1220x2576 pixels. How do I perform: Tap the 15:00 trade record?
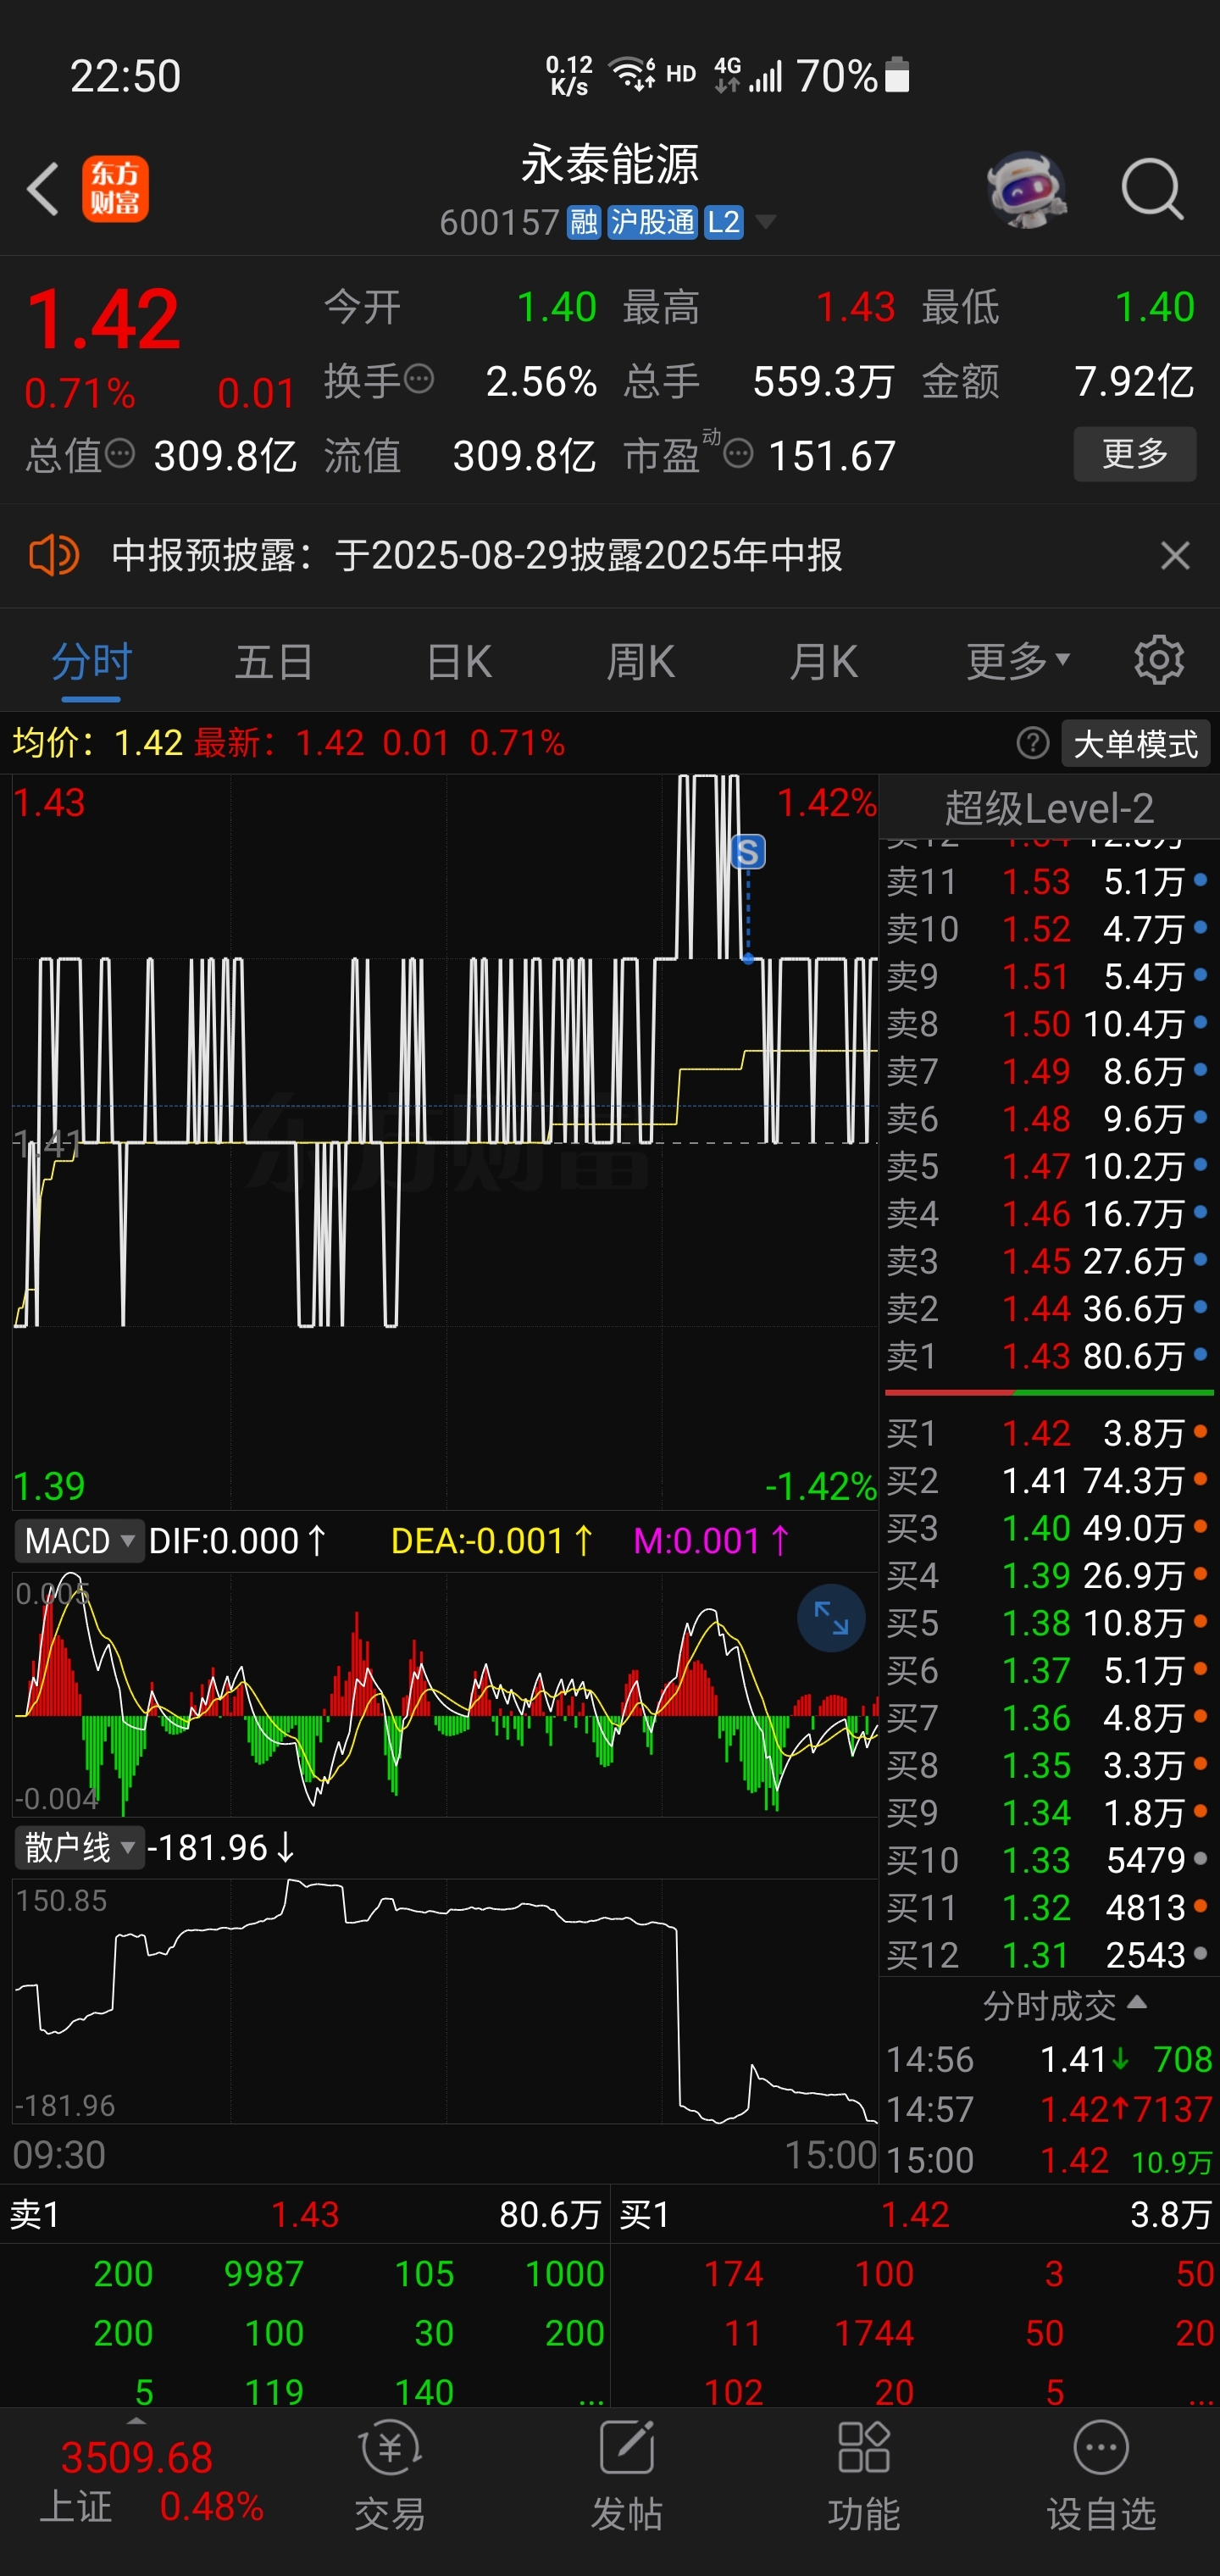click(1049, 2160)
